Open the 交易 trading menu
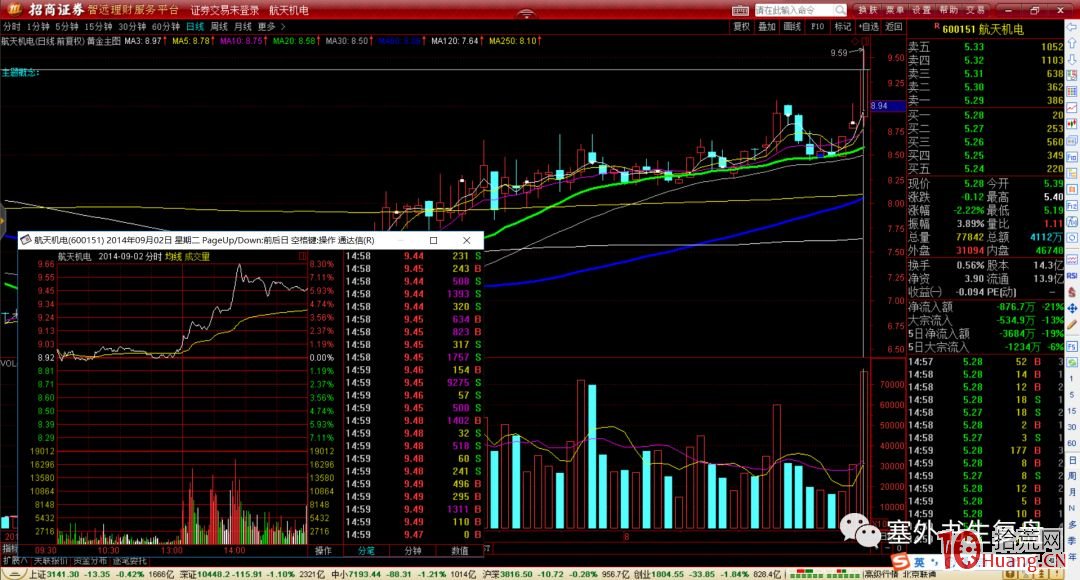 pyautogui.click(x=975, y=10)
